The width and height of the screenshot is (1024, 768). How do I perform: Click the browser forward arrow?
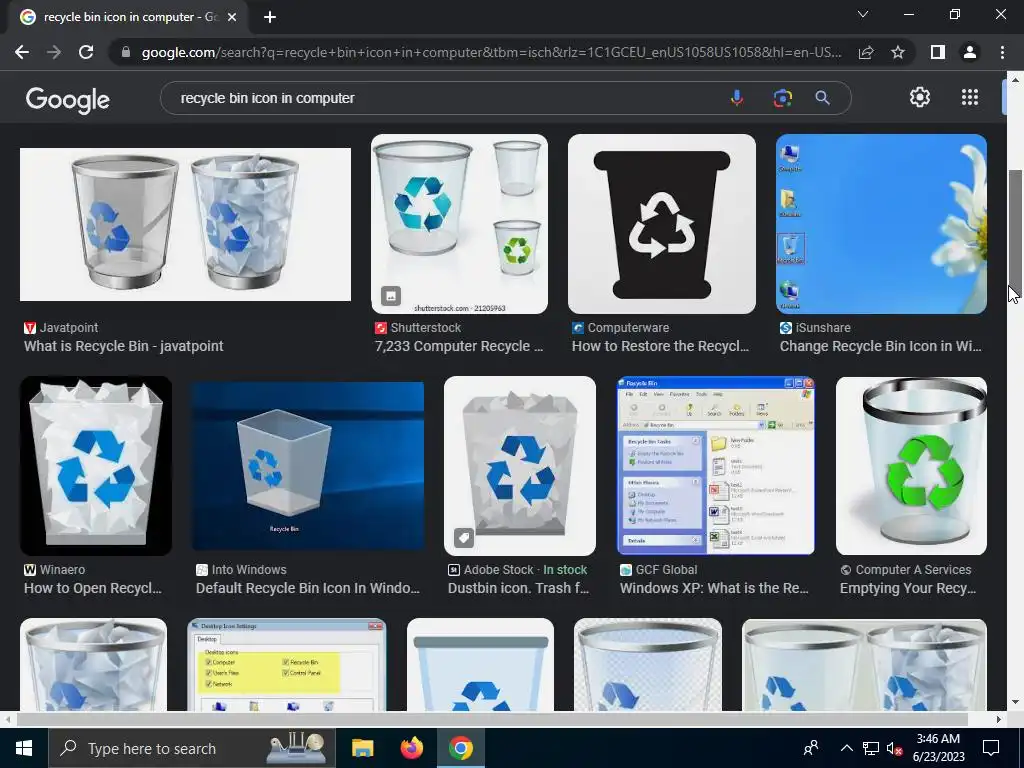[54, 52]
